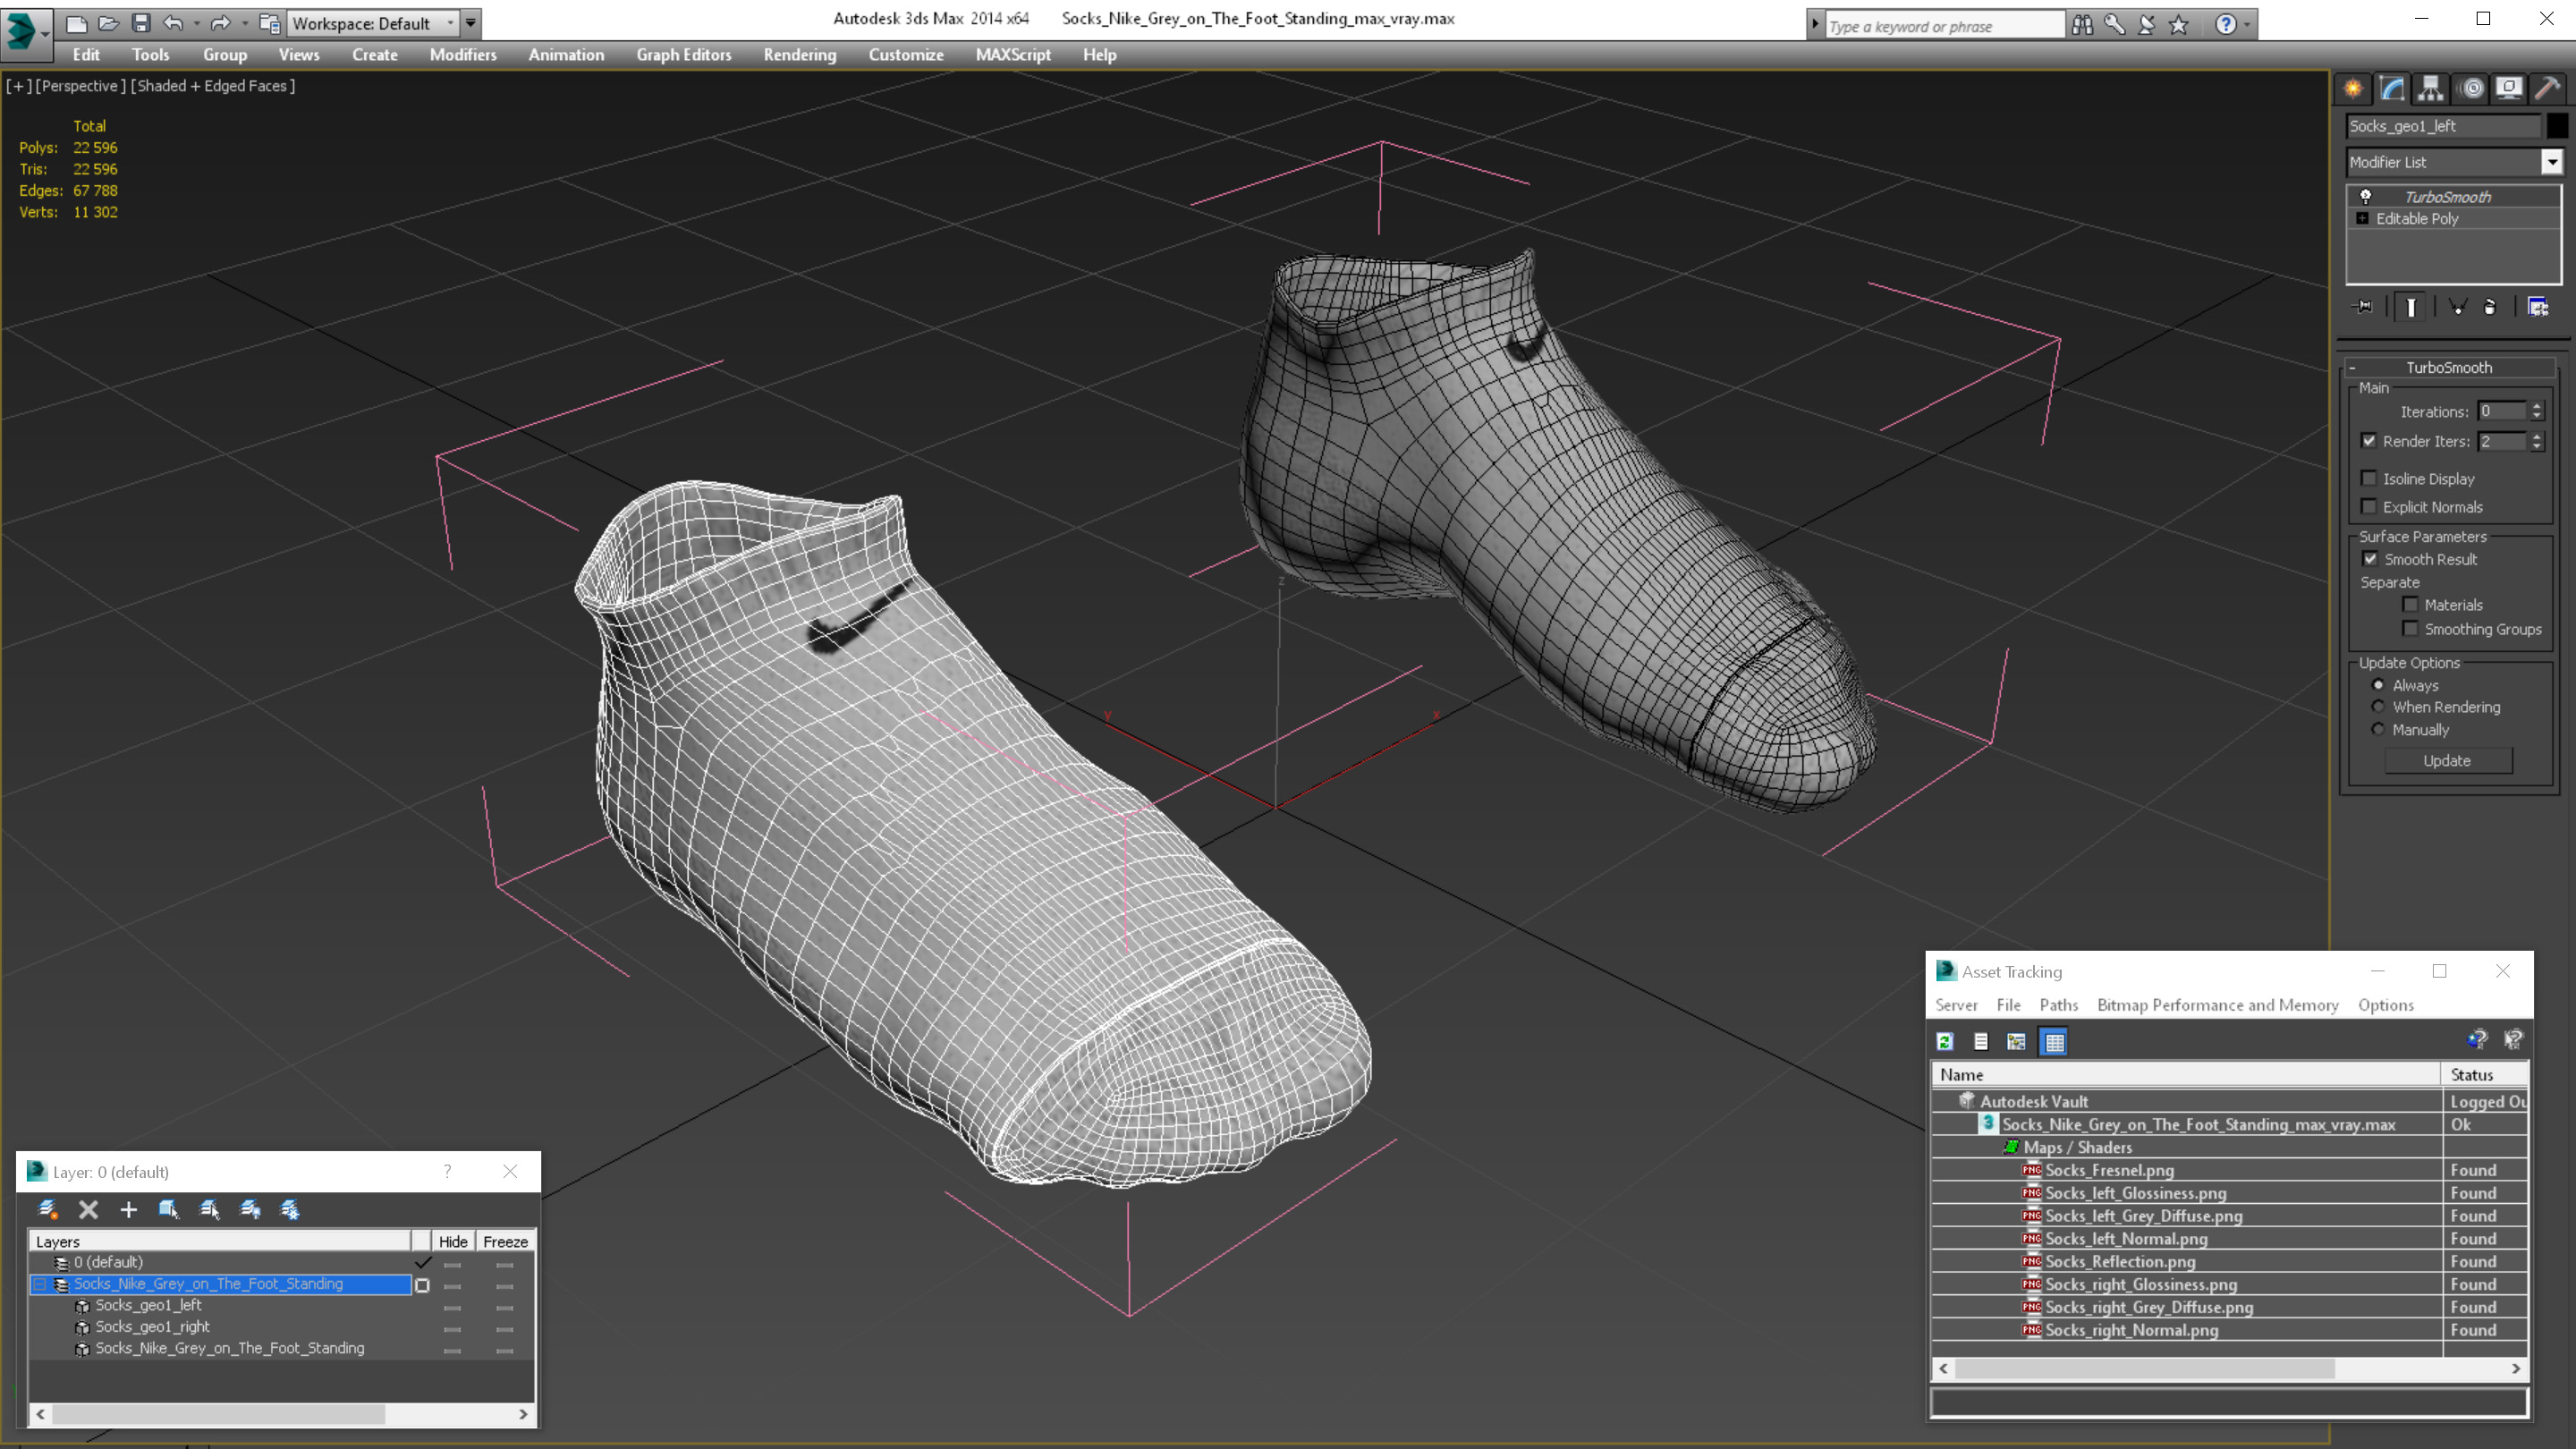This screenshot has height=1449, width=2576.
Task: Select Socks_geo1_right in the layer list
Action: tap(152, 1327)
